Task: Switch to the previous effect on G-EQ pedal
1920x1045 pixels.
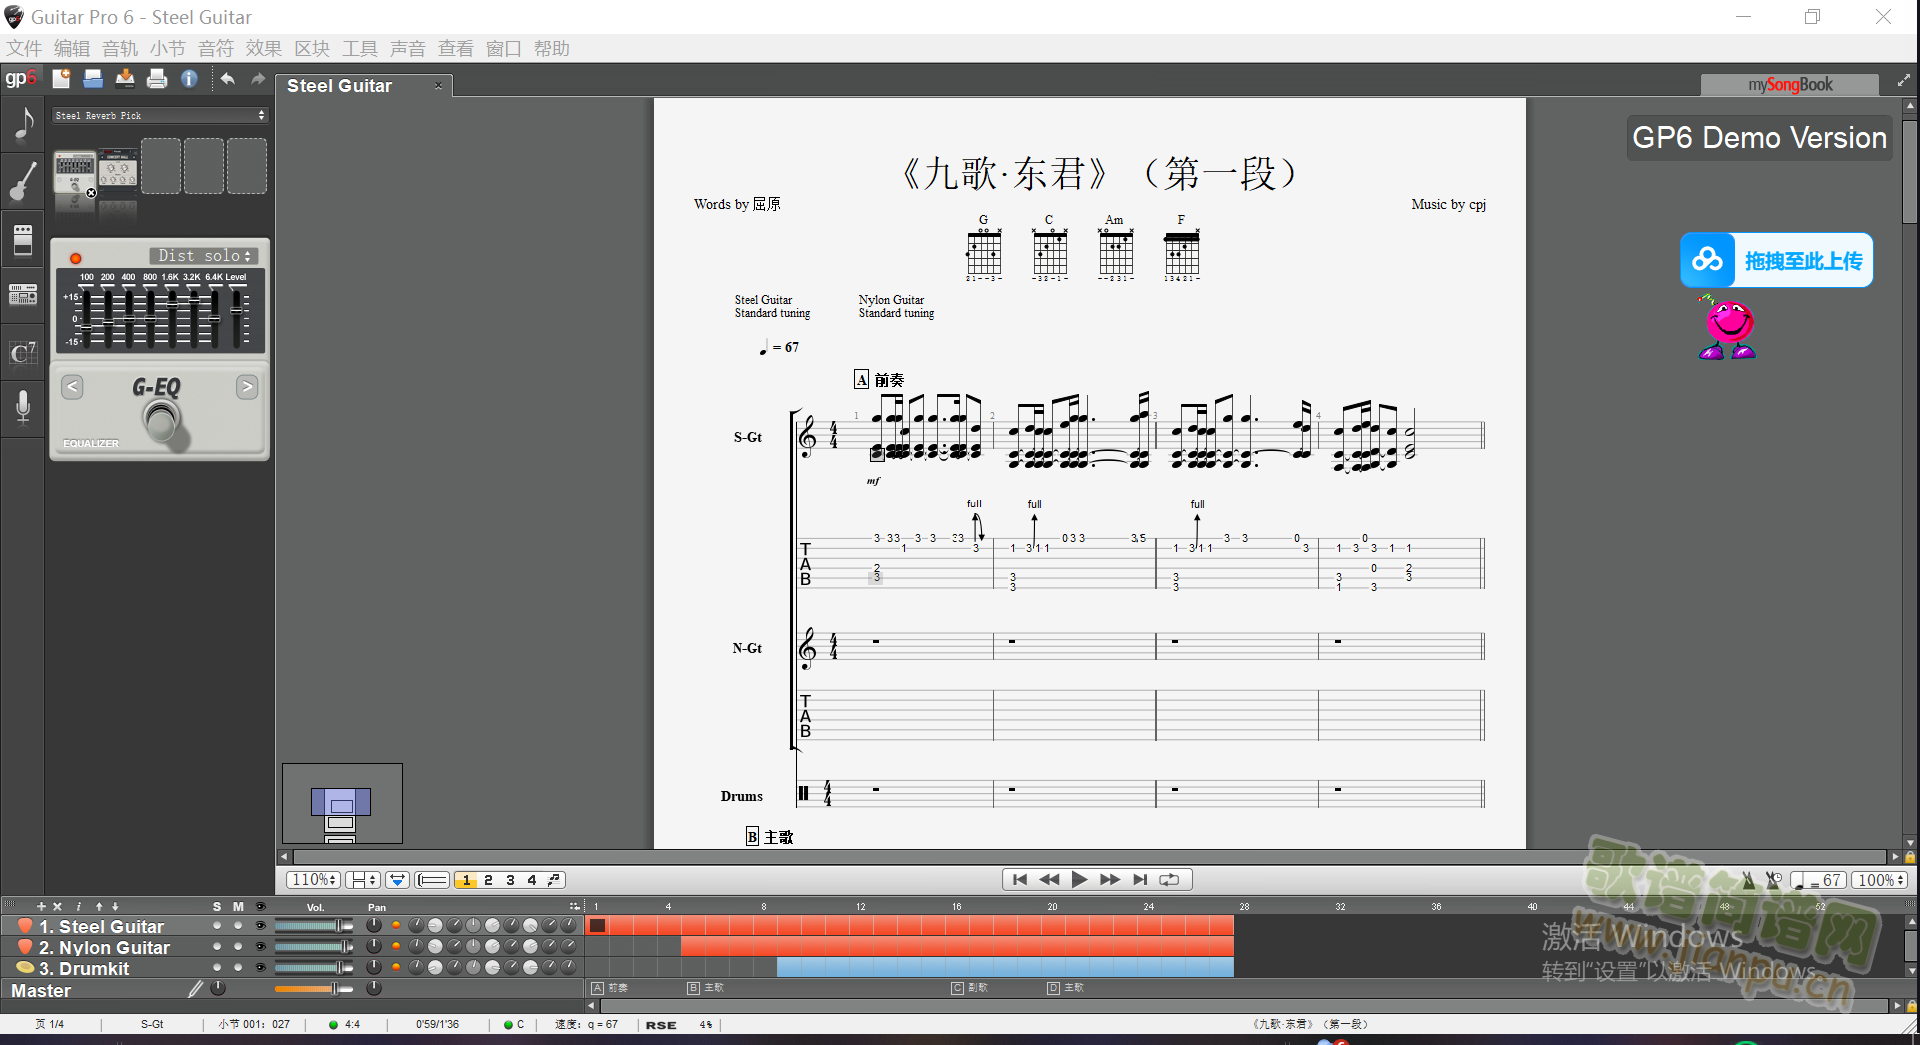Action: [x=72, y=387]
